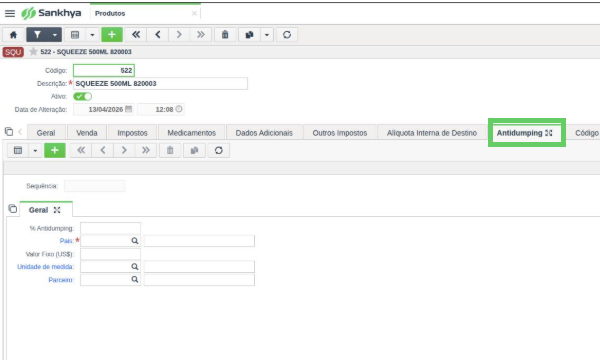The width and height of the screenshot is (600, 360).
Task: Switch to grid view in top toolbar
Action: (75, 35)
